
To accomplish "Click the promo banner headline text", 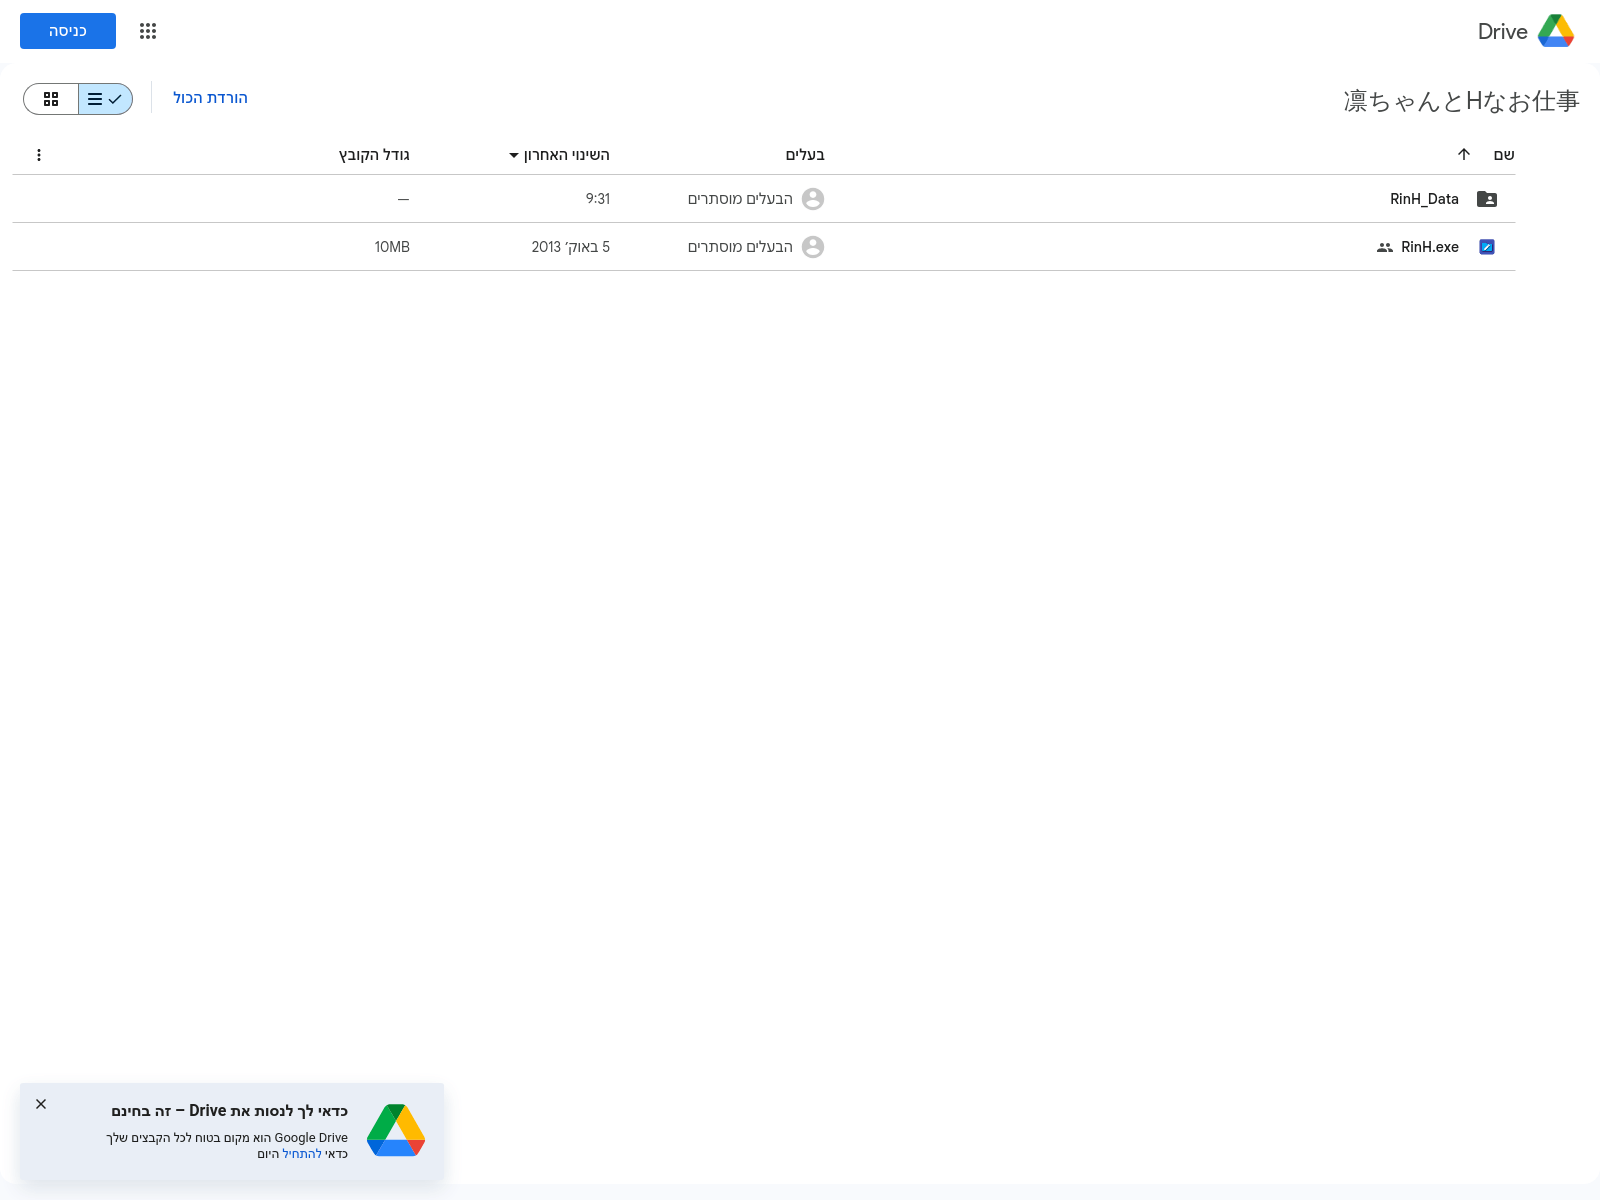I will [x=229, y=1111].
